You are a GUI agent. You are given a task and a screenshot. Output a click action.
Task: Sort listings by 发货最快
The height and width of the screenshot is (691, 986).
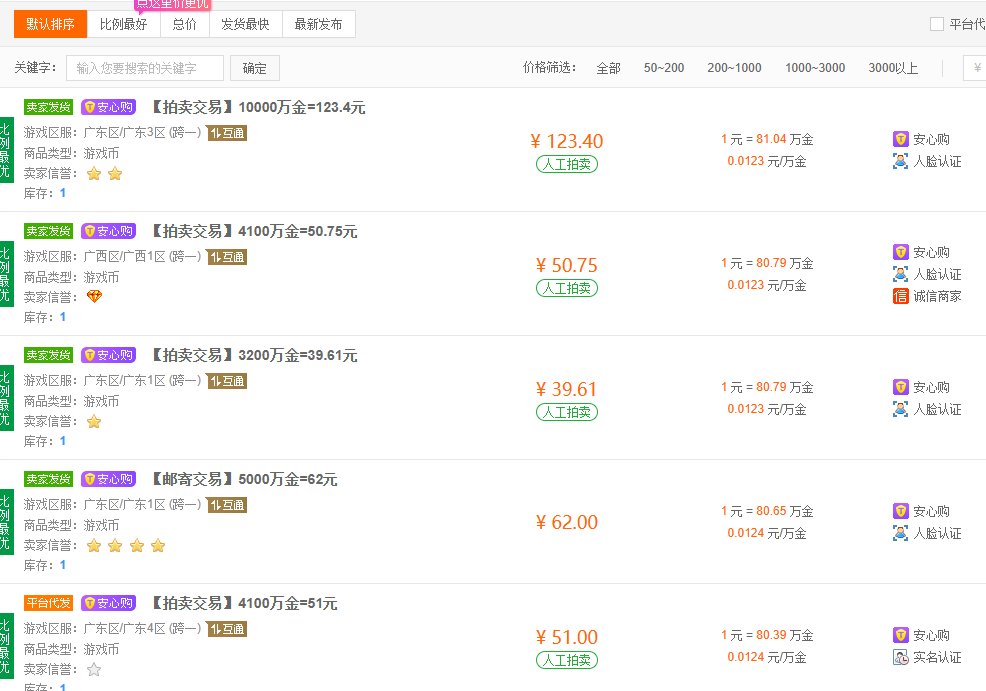(x=245, y=24)
